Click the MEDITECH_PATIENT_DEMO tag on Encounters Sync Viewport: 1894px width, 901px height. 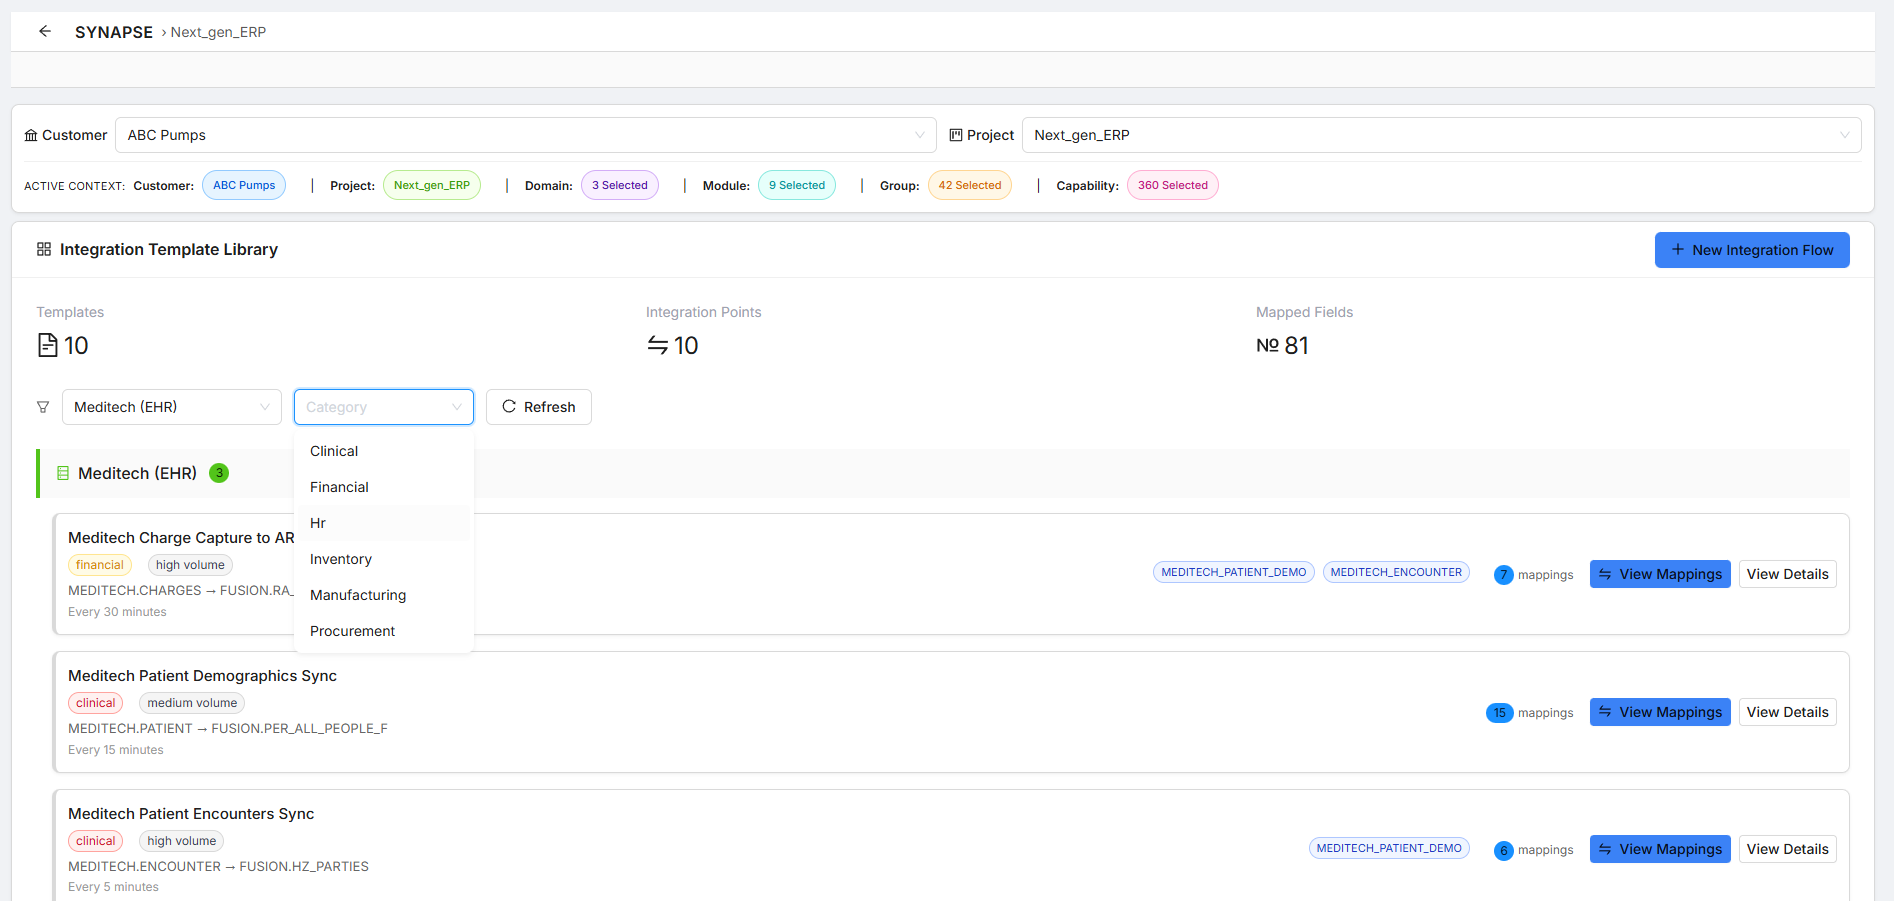coord(1388,847)
